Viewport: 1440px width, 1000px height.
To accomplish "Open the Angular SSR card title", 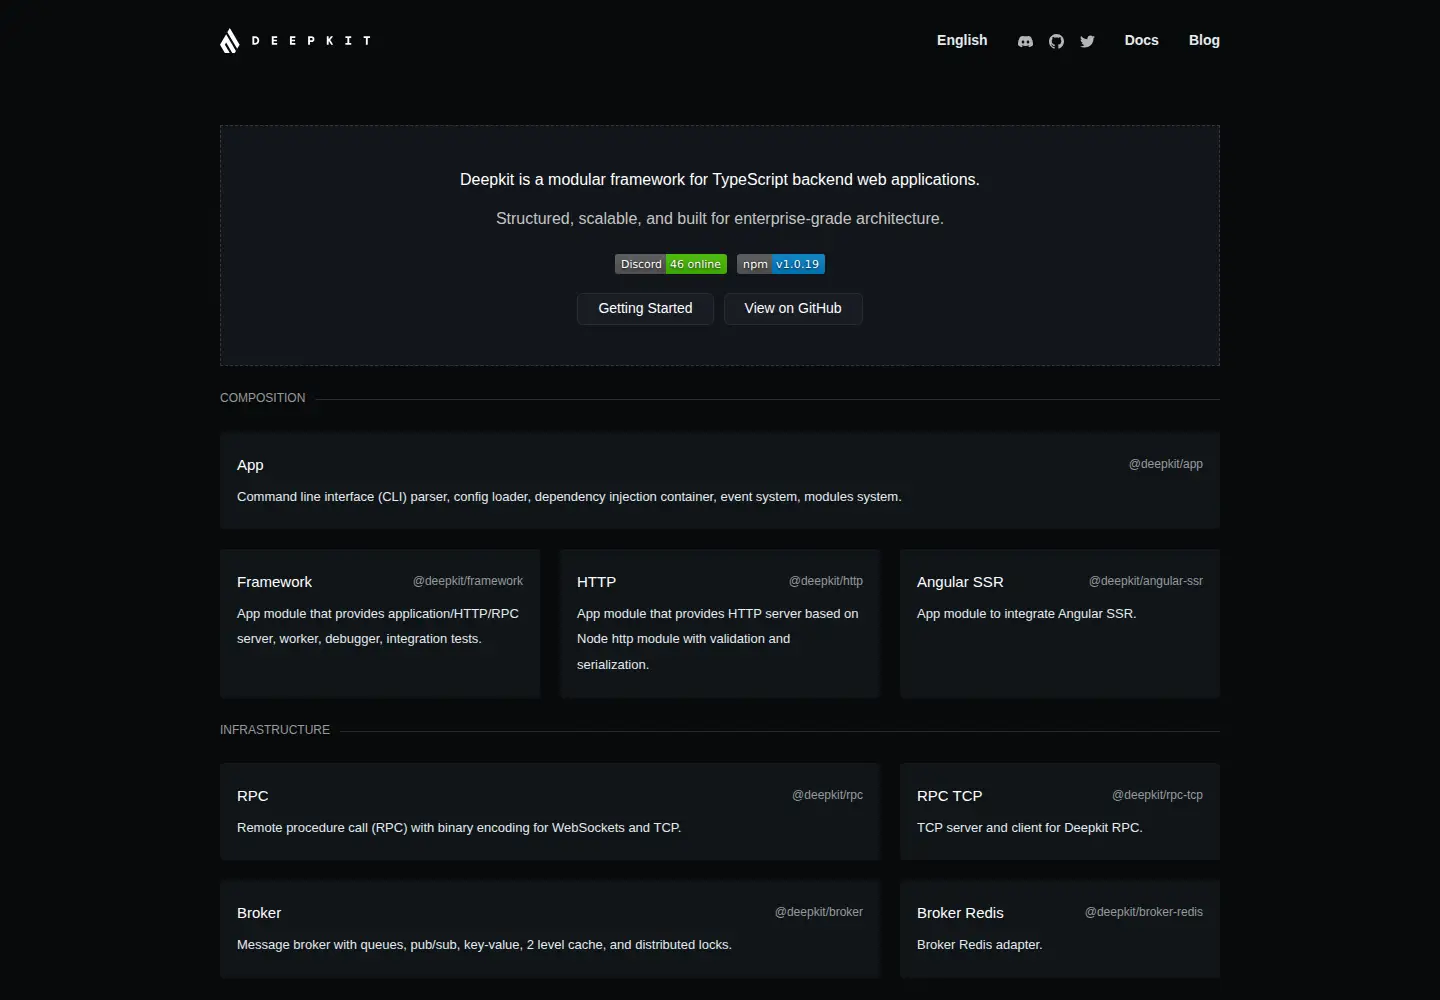I will point(960,582).
